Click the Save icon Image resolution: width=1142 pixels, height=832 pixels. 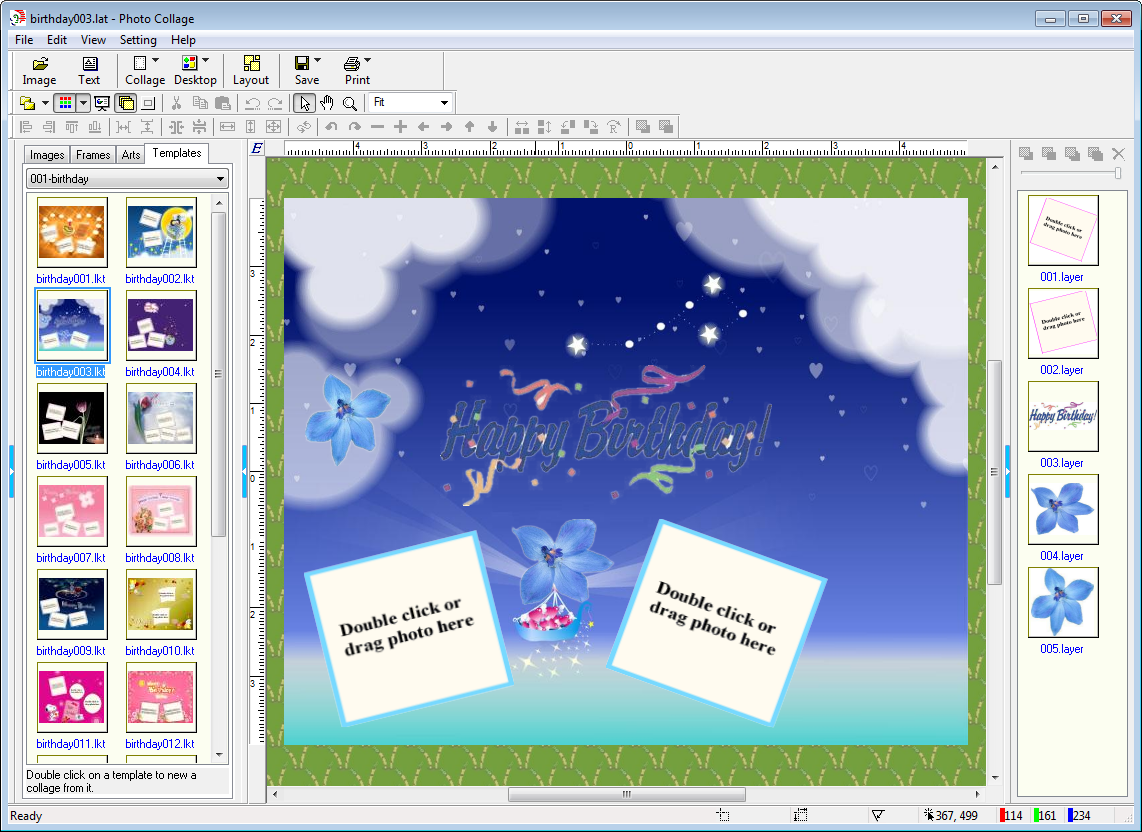(302, 63)
